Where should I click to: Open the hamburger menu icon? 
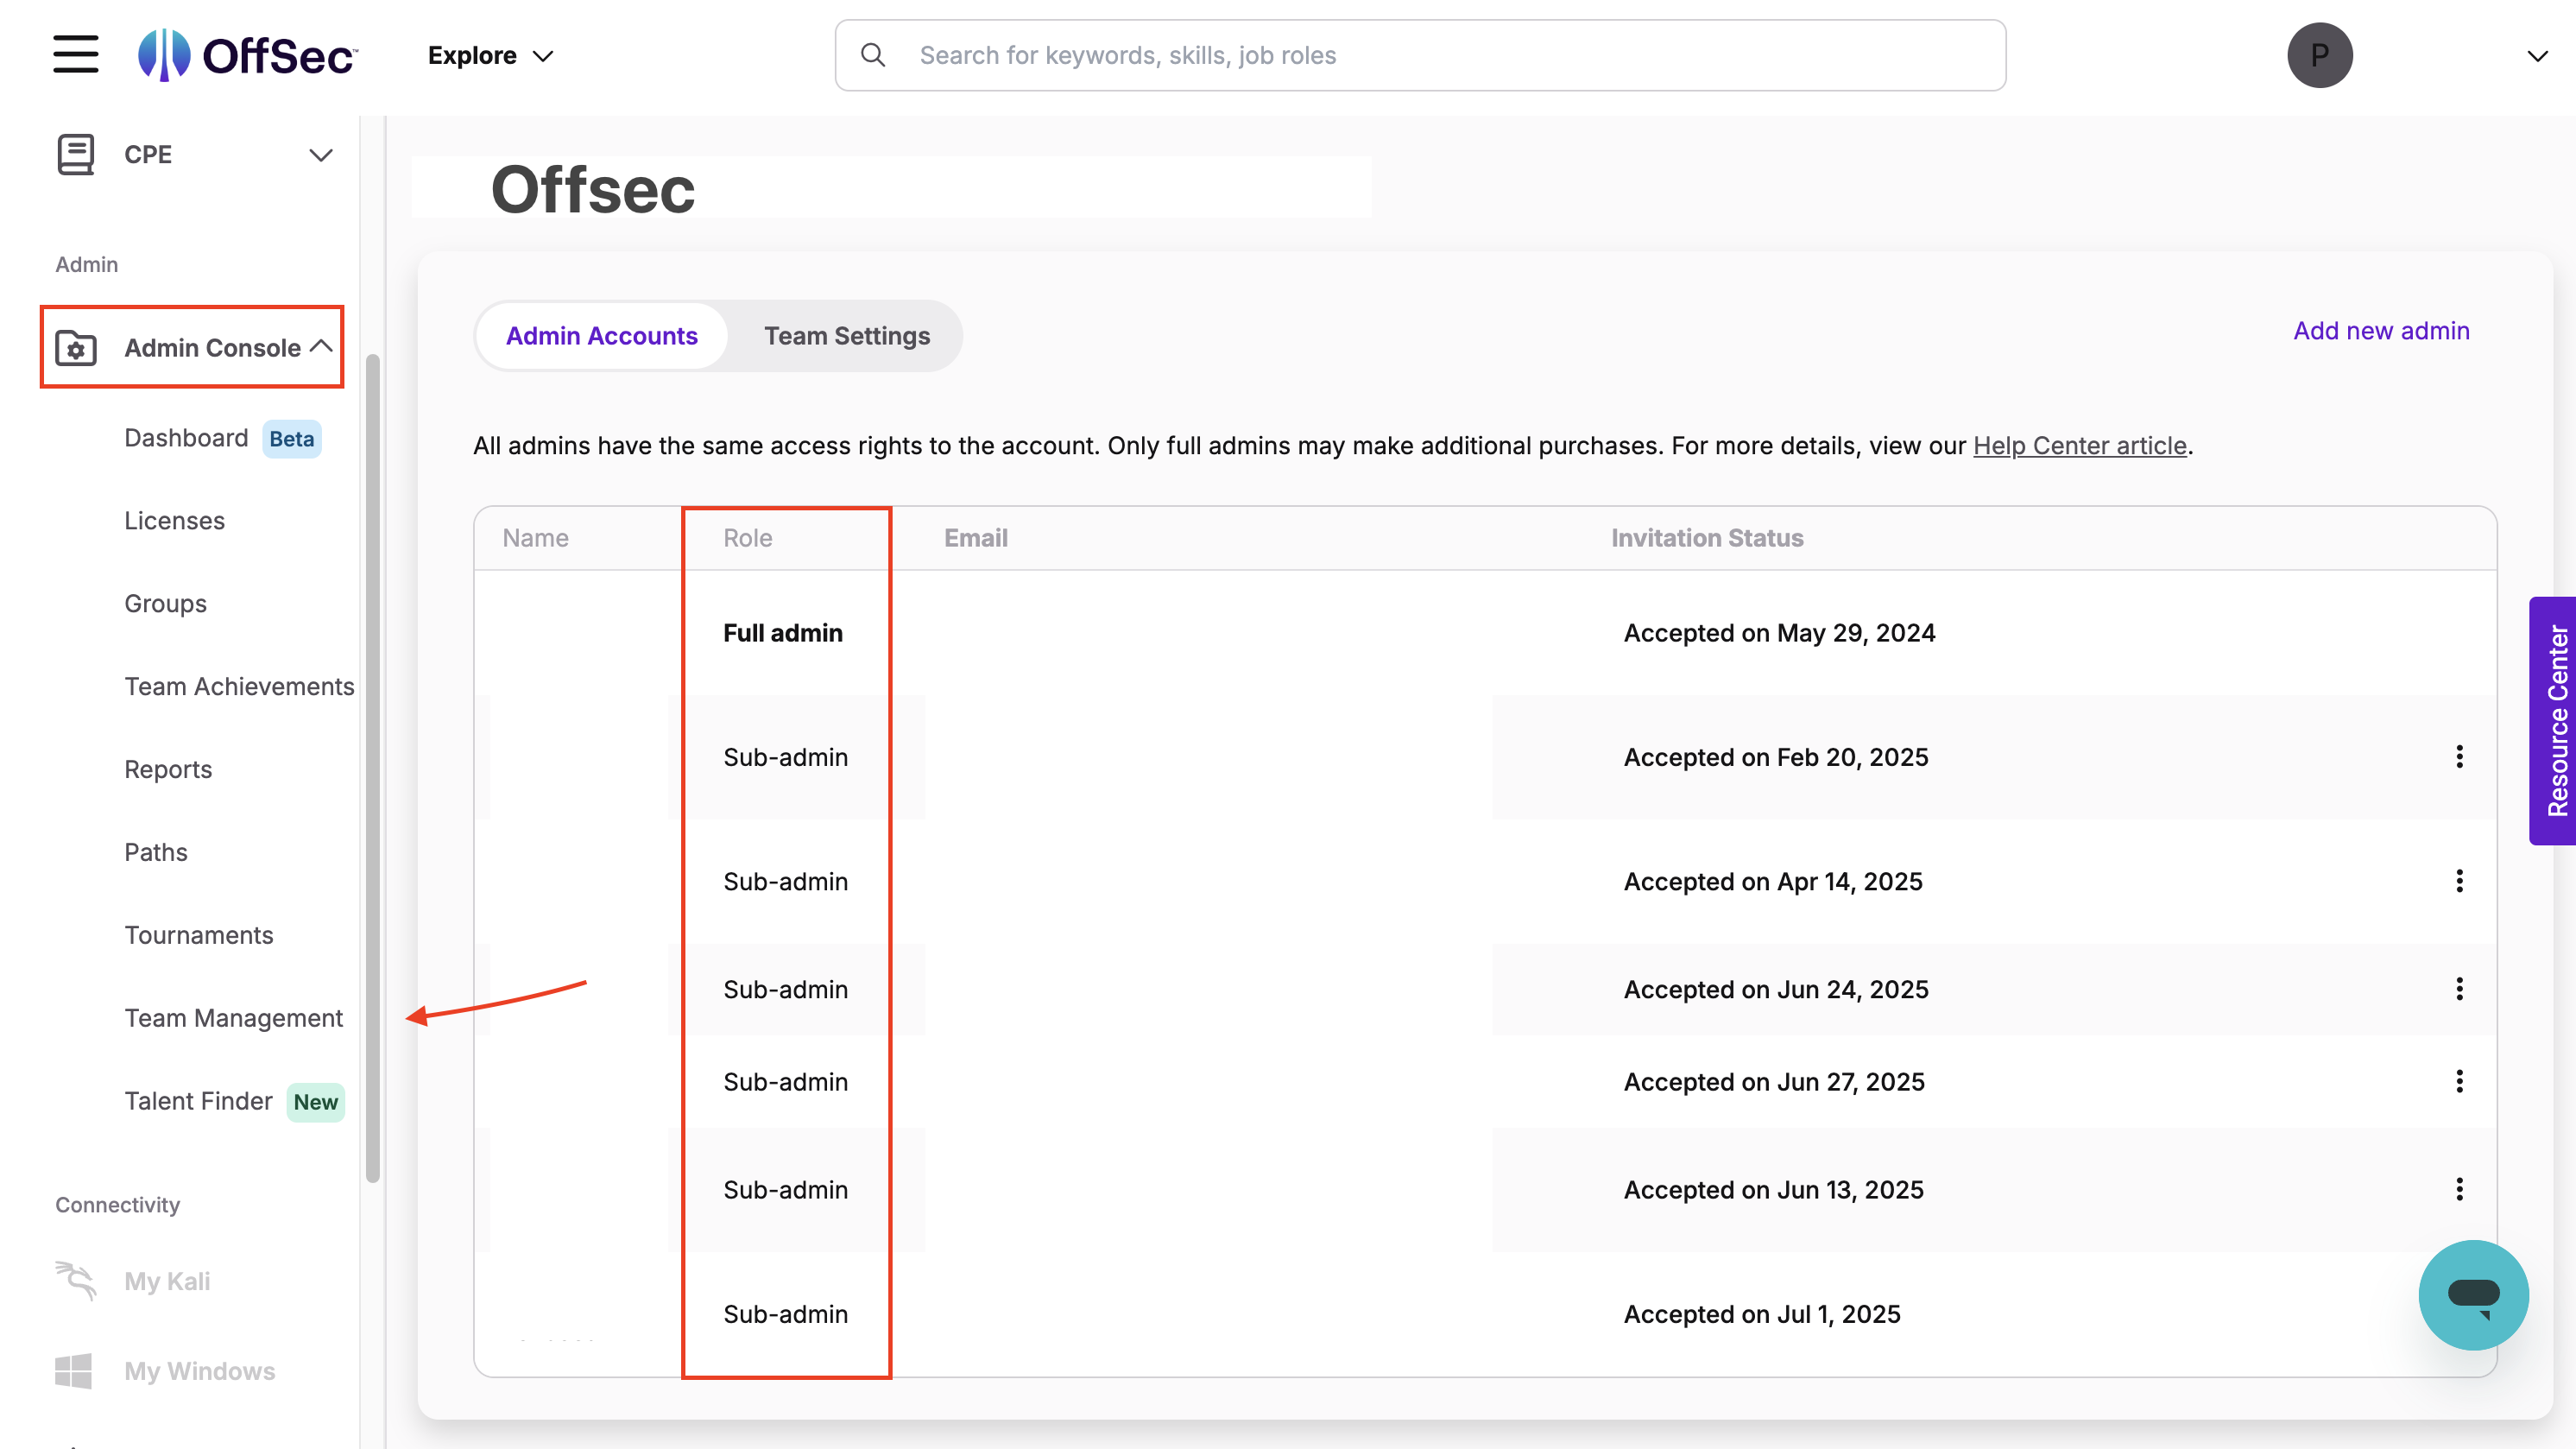[76, 55]
